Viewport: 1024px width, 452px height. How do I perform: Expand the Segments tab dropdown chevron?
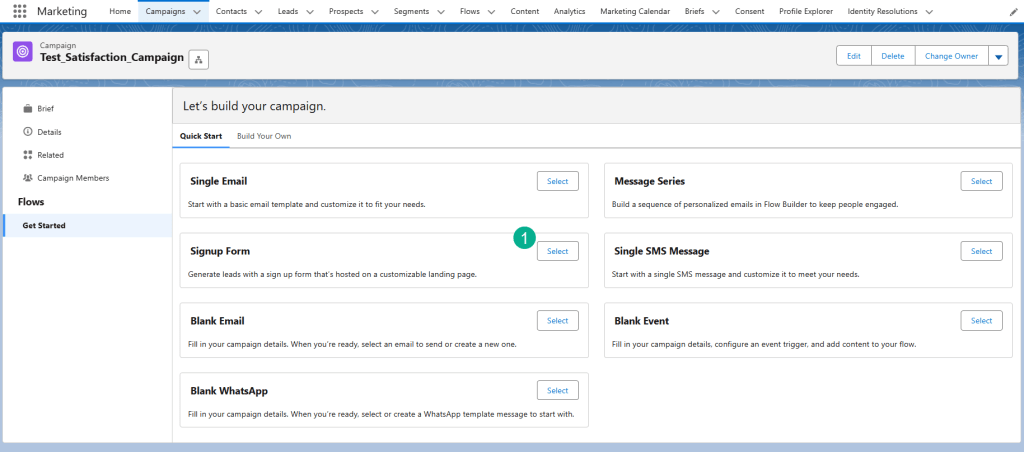coord(444,11)
